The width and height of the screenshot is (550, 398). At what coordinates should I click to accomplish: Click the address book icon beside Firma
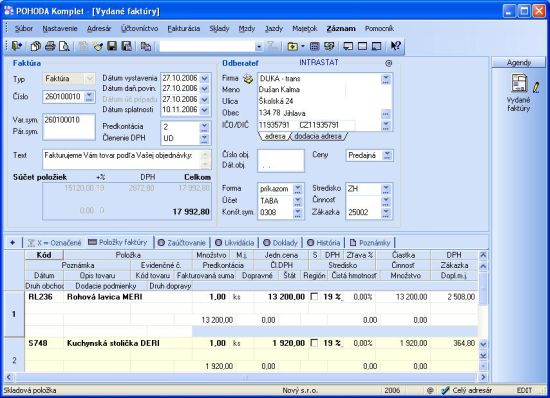[x=248, y=79]
